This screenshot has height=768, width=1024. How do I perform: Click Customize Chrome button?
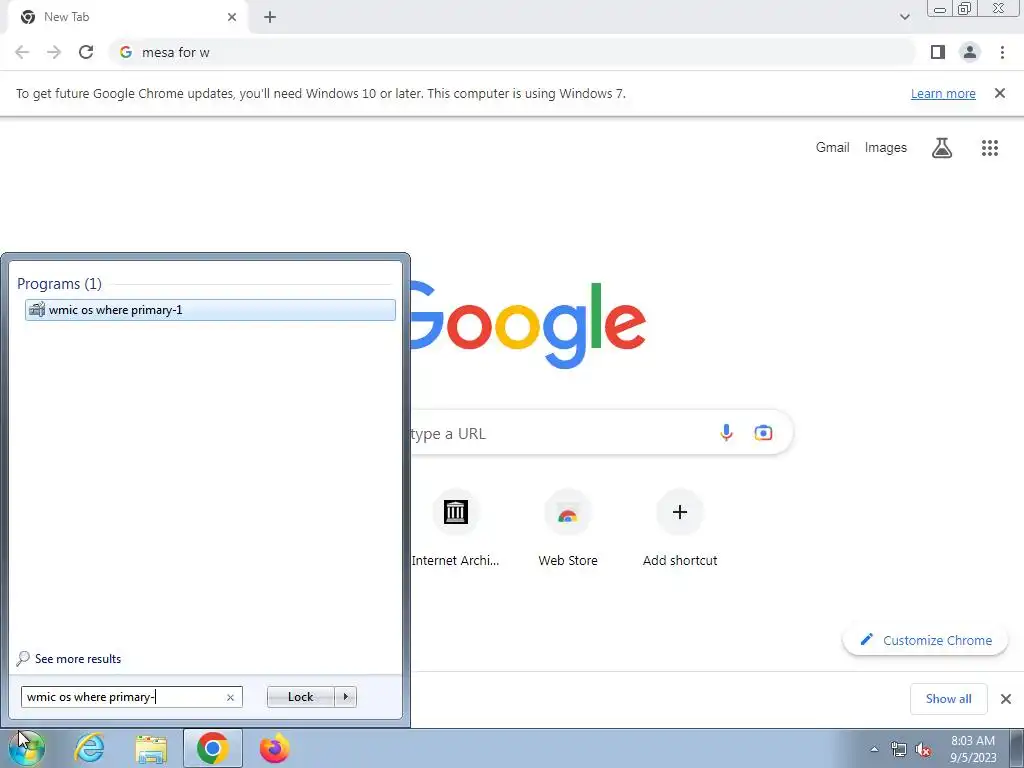[x=925, y=640]
